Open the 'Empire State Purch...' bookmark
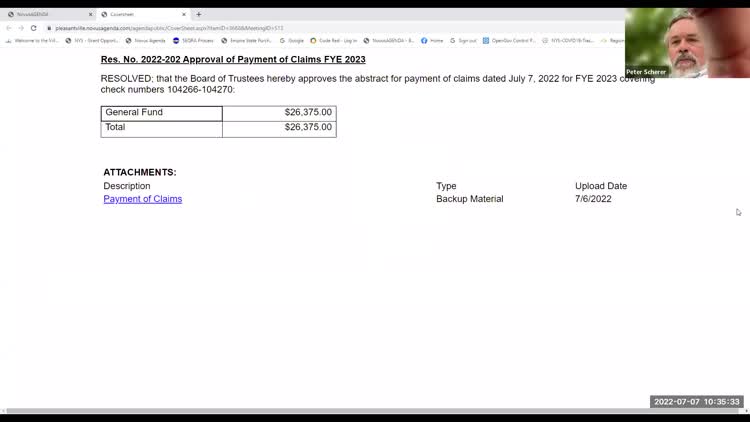The image size is (750, 422). tap(246, 41)
